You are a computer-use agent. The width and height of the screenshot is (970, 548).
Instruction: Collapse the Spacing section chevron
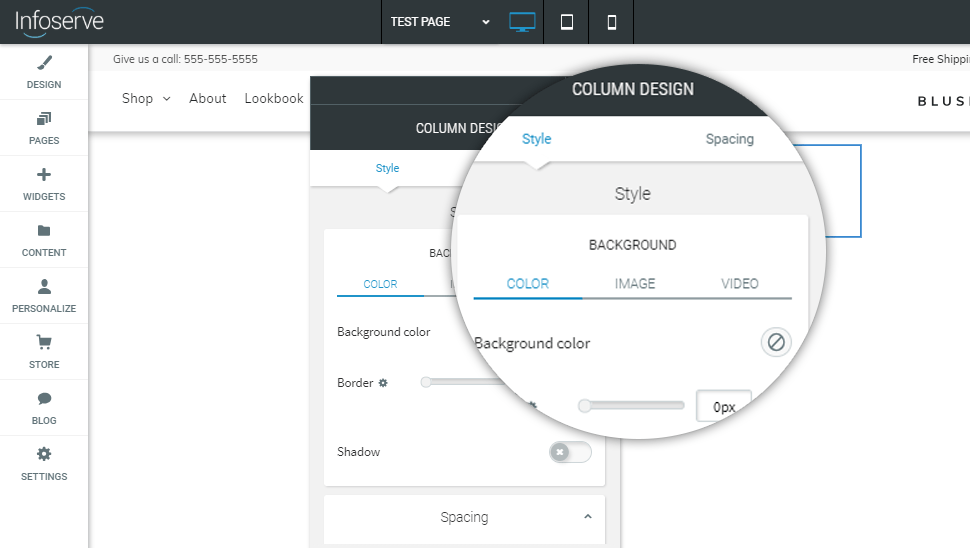587,517
